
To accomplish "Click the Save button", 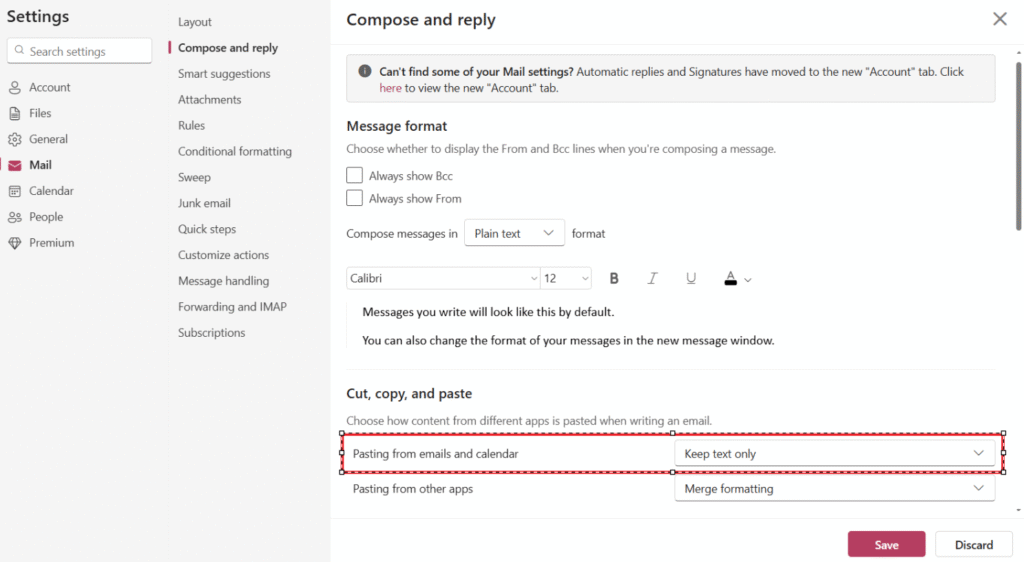I will [886, 544].
